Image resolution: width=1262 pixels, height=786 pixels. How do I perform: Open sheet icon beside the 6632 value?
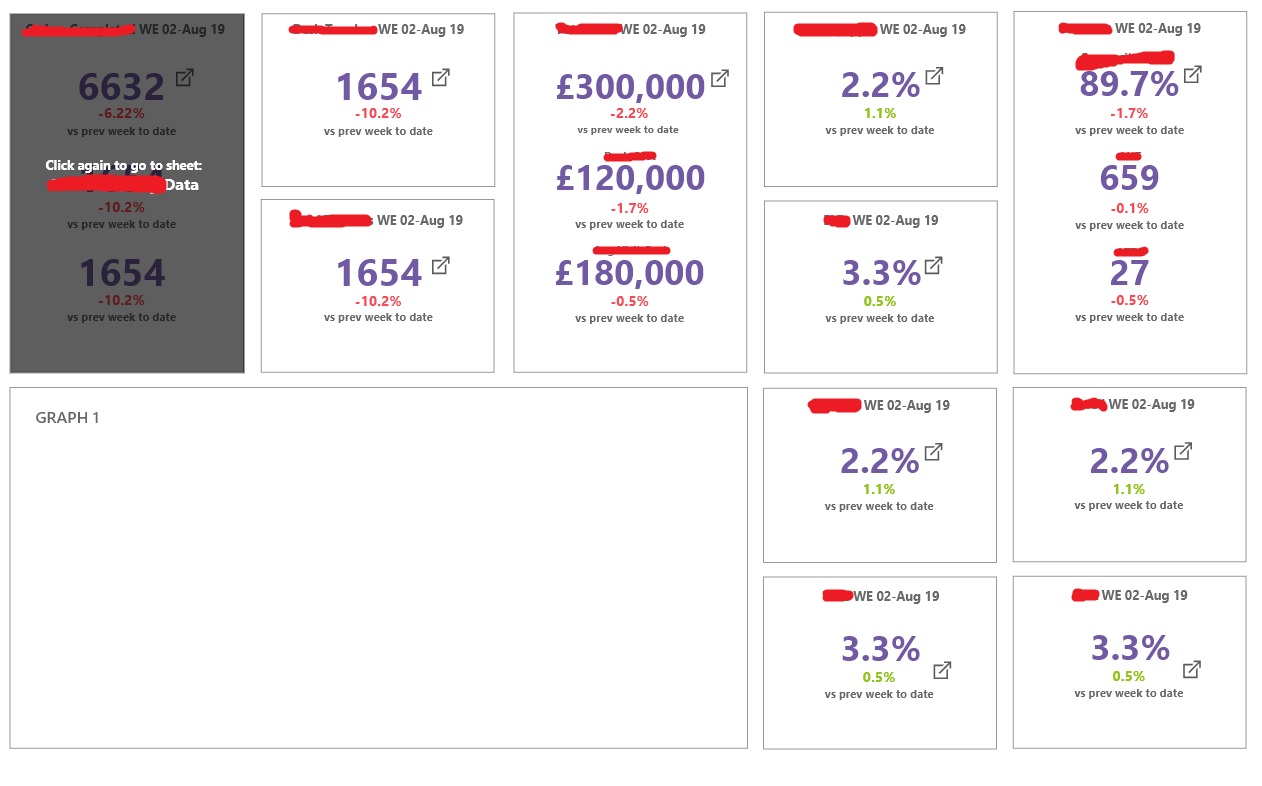pos(185,77)
